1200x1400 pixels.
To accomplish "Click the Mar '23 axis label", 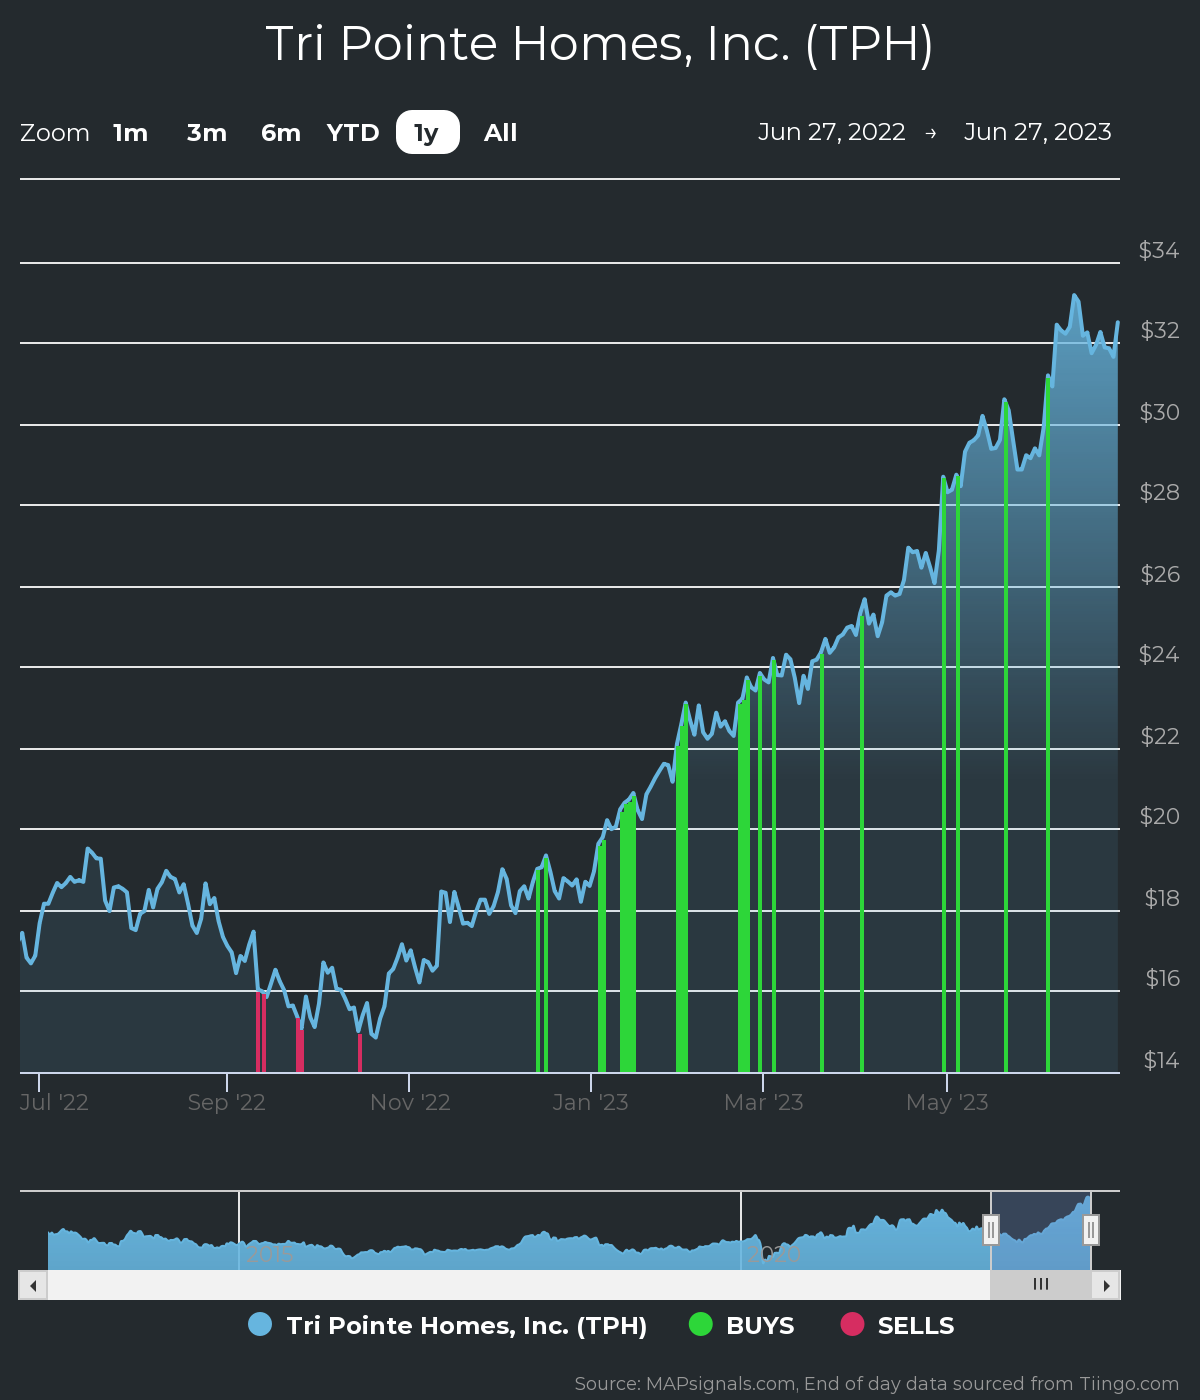I will (764, 1102).
